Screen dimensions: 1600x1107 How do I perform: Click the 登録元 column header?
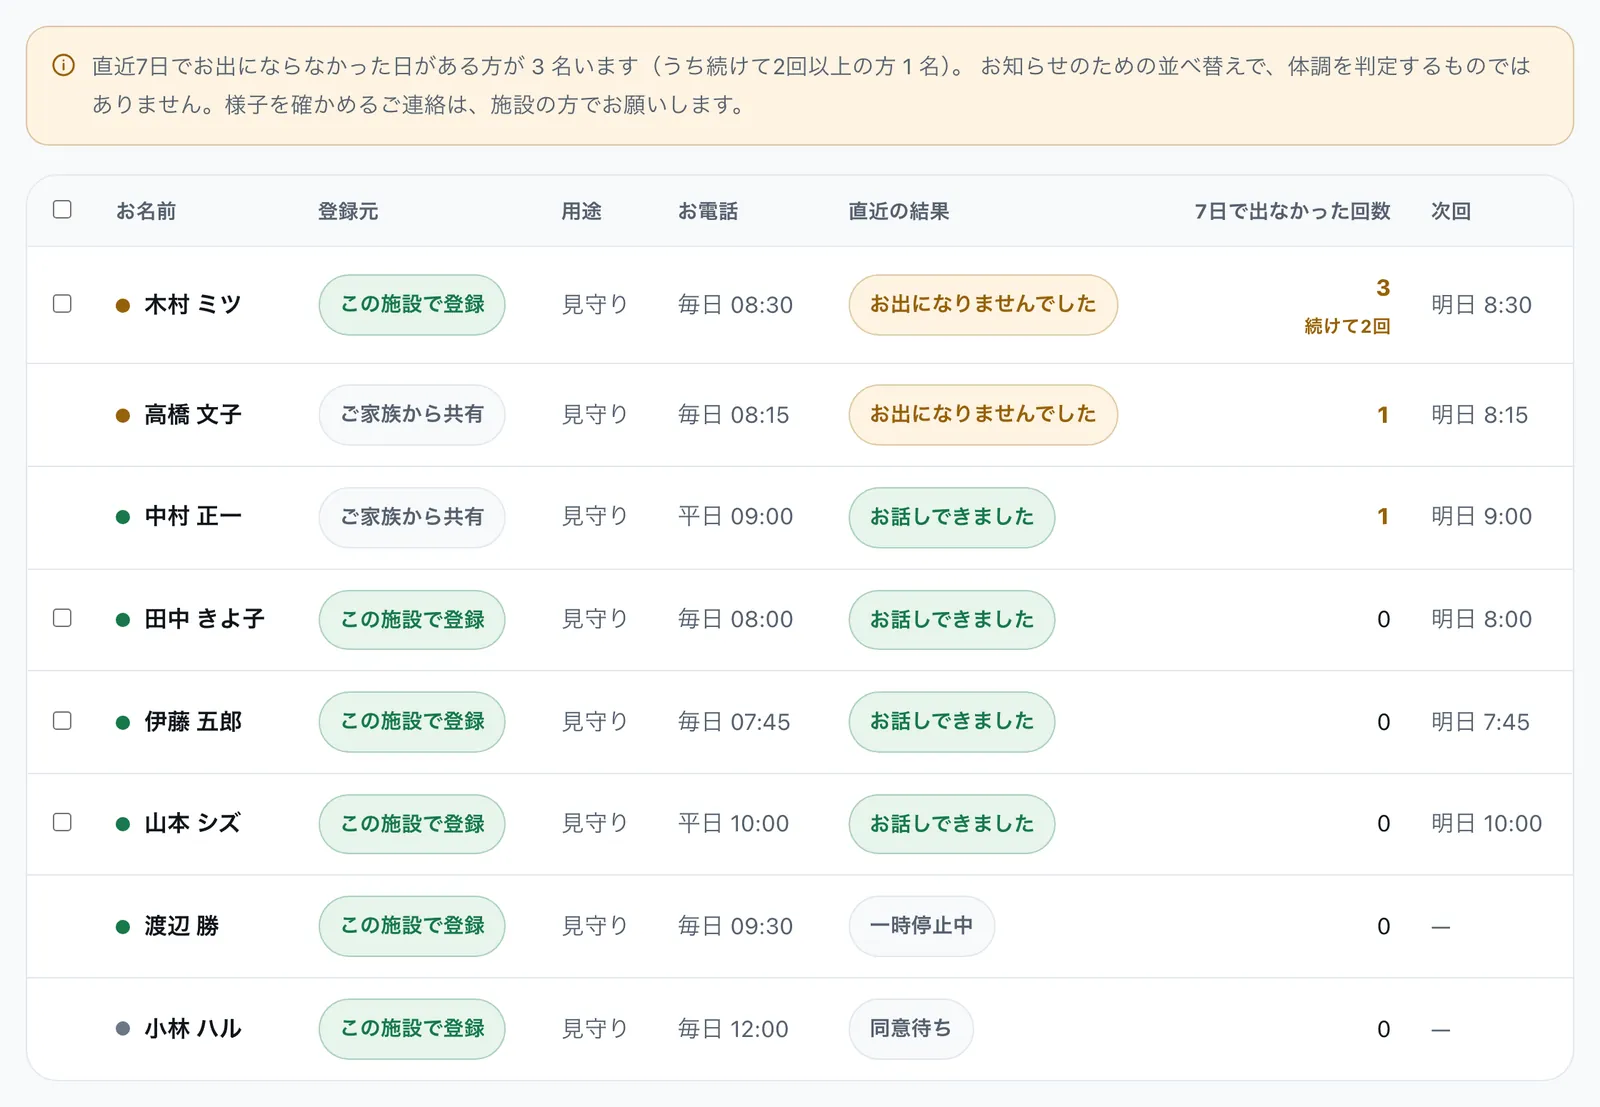coord(348,211)
